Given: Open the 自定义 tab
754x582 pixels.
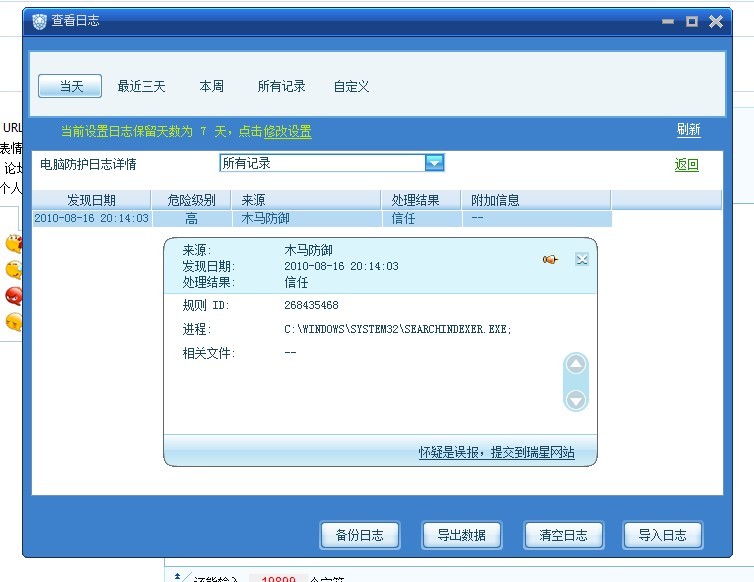Looking at the screenshot, I should (352, 87).
